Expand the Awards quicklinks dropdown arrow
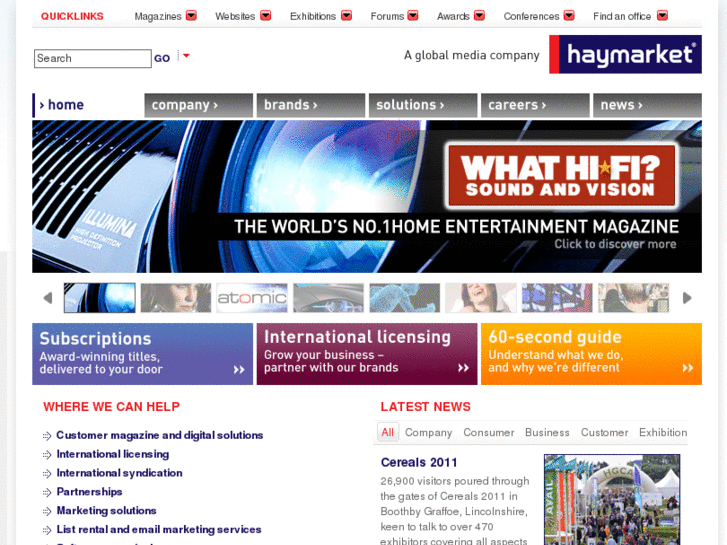 point(479,16)
